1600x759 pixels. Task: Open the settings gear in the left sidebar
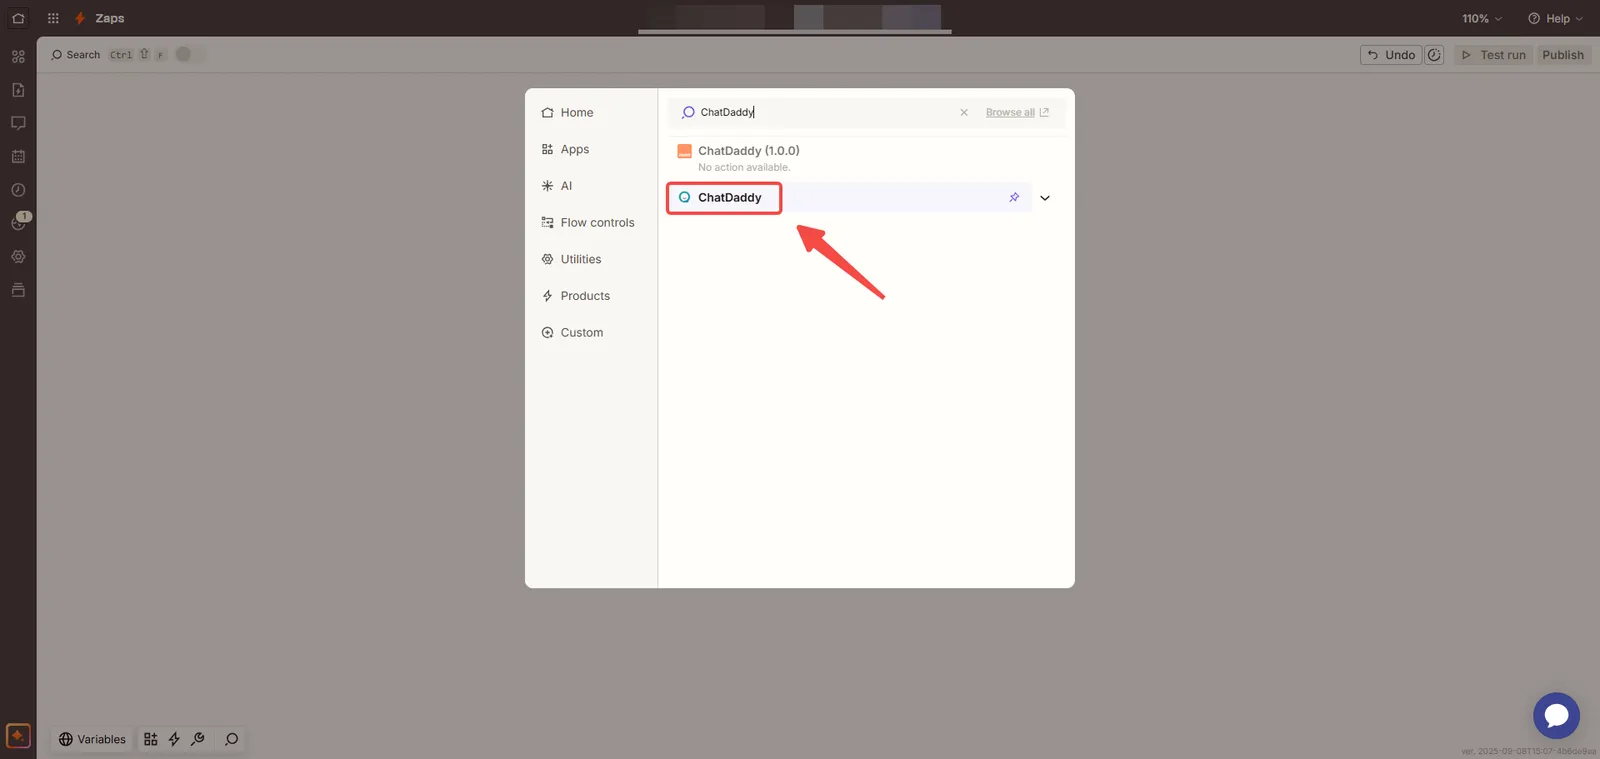(18, 257)
